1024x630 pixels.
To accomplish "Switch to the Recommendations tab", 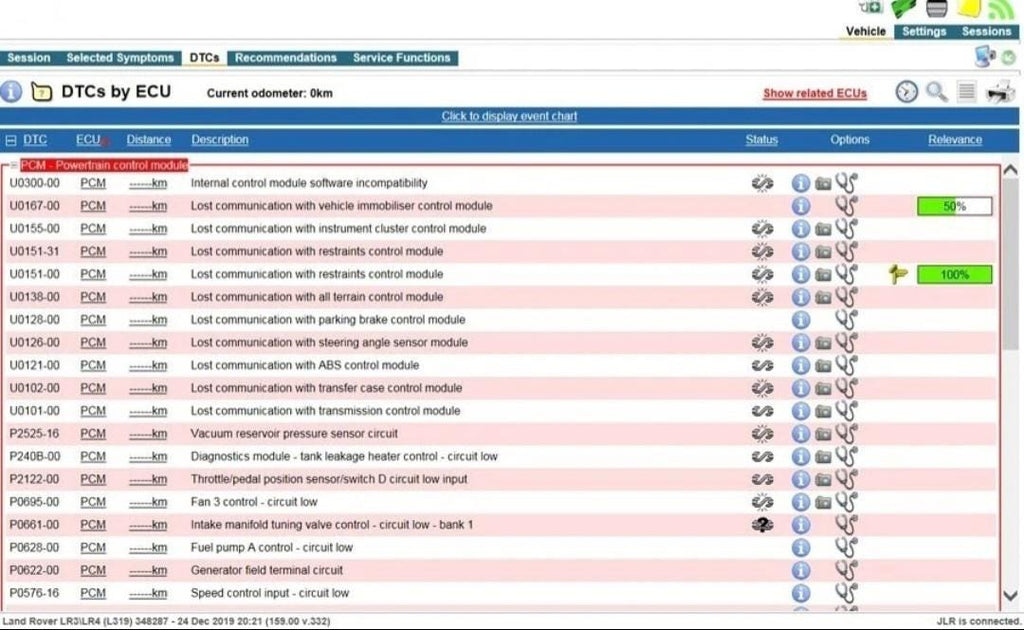I will tap(286, 58).
